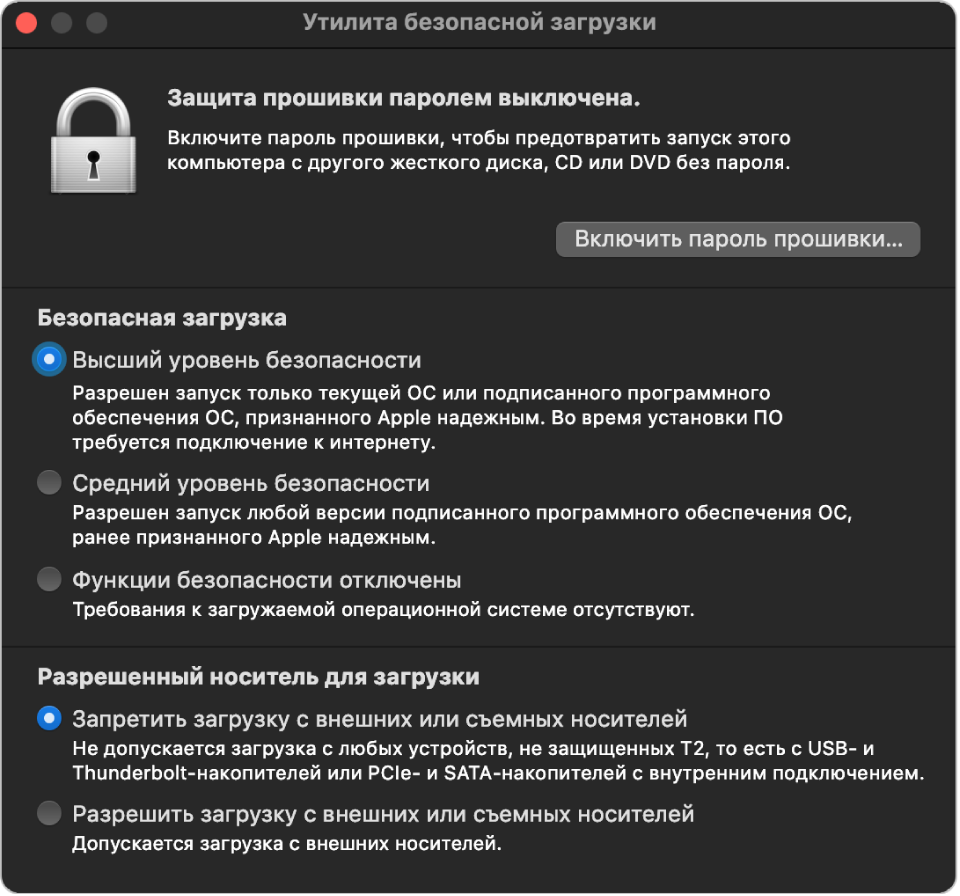Click the gray zoom button in the title bar
Viewport: 960px width, 896px height.
point(96,22)
